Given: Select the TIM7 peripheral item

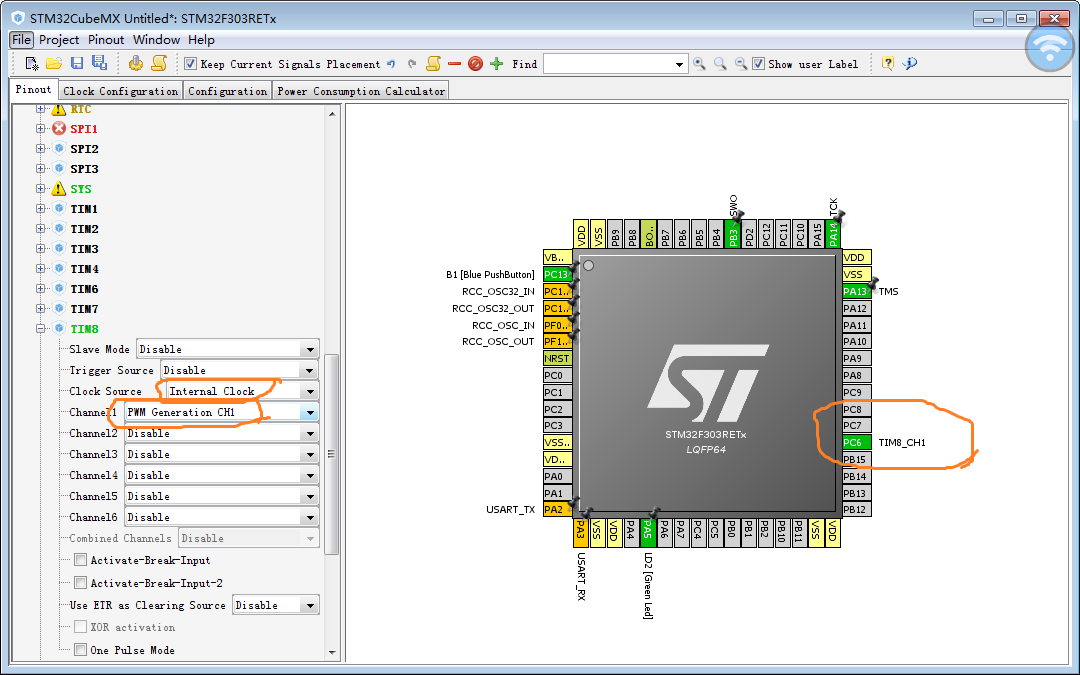Looking at the screenshot, I should (84, 309).
